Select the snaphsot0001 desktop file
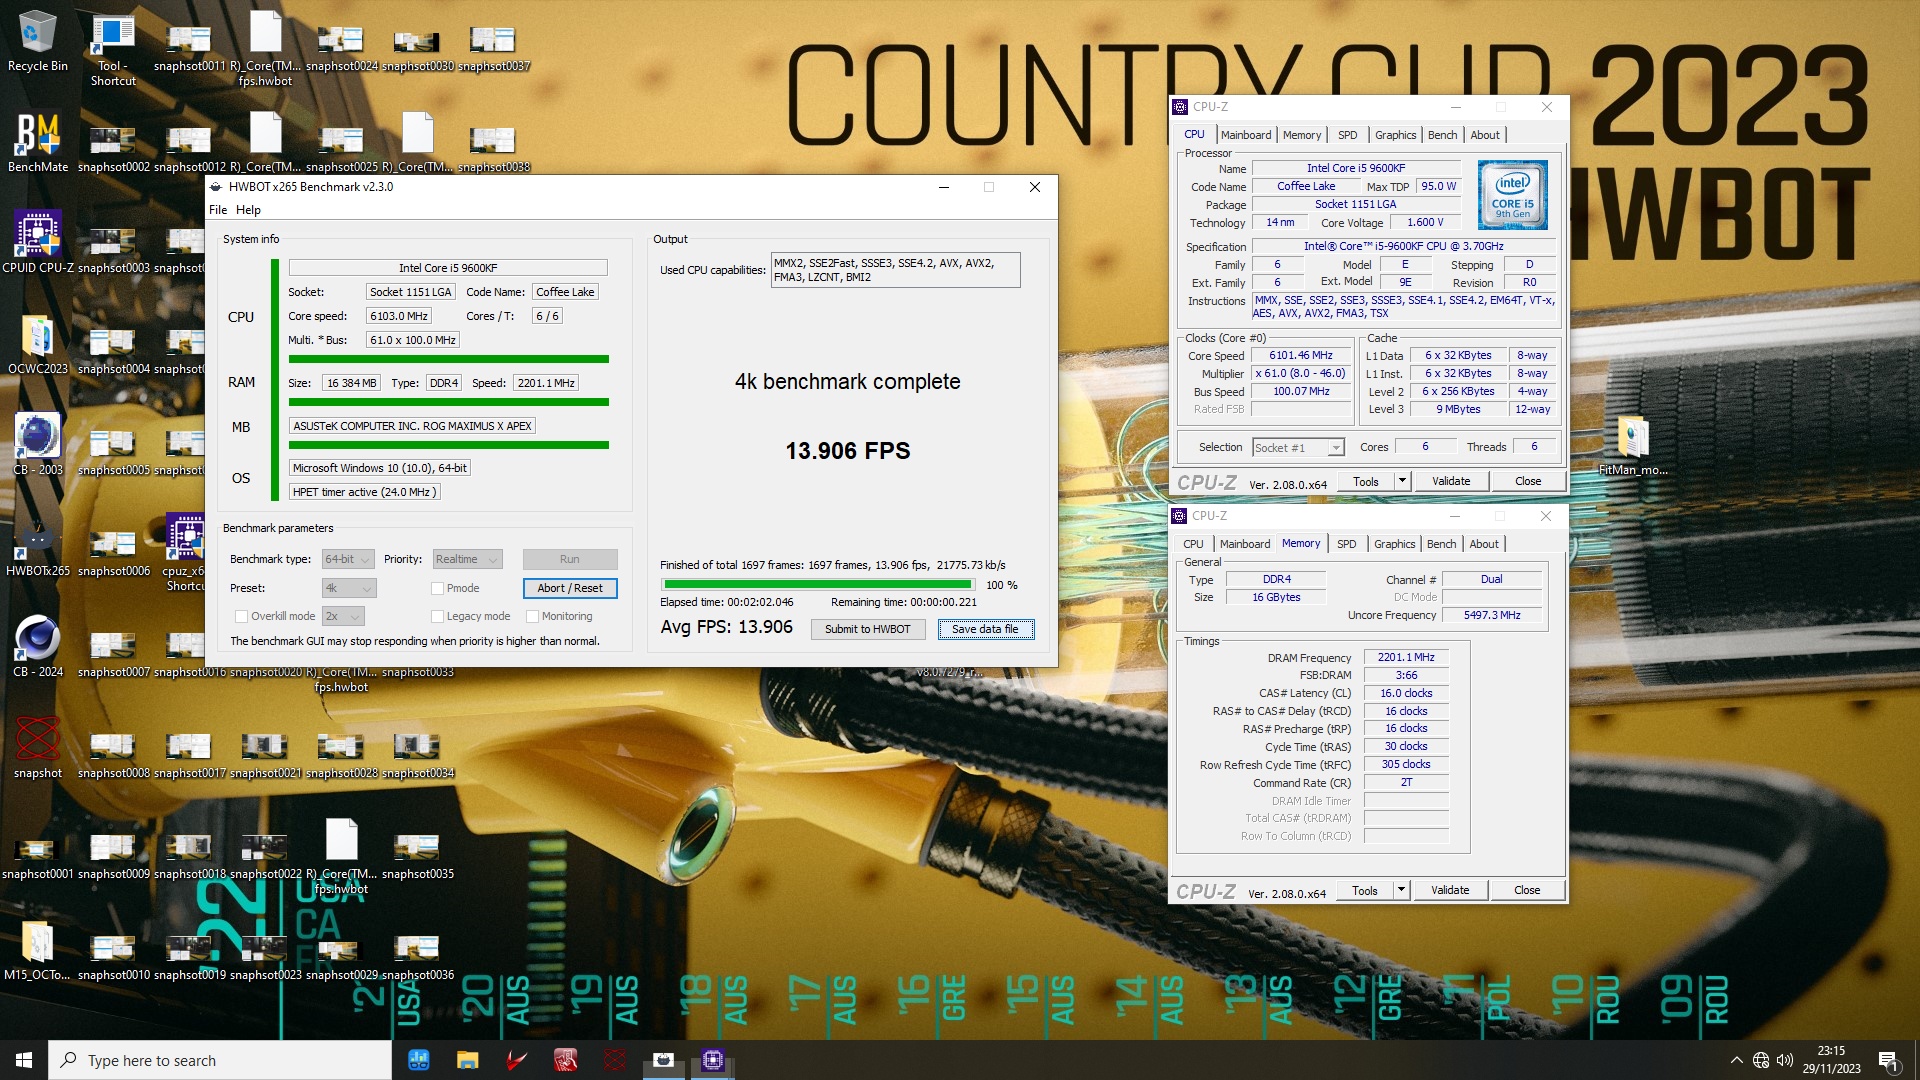 [x=37, y=857]
